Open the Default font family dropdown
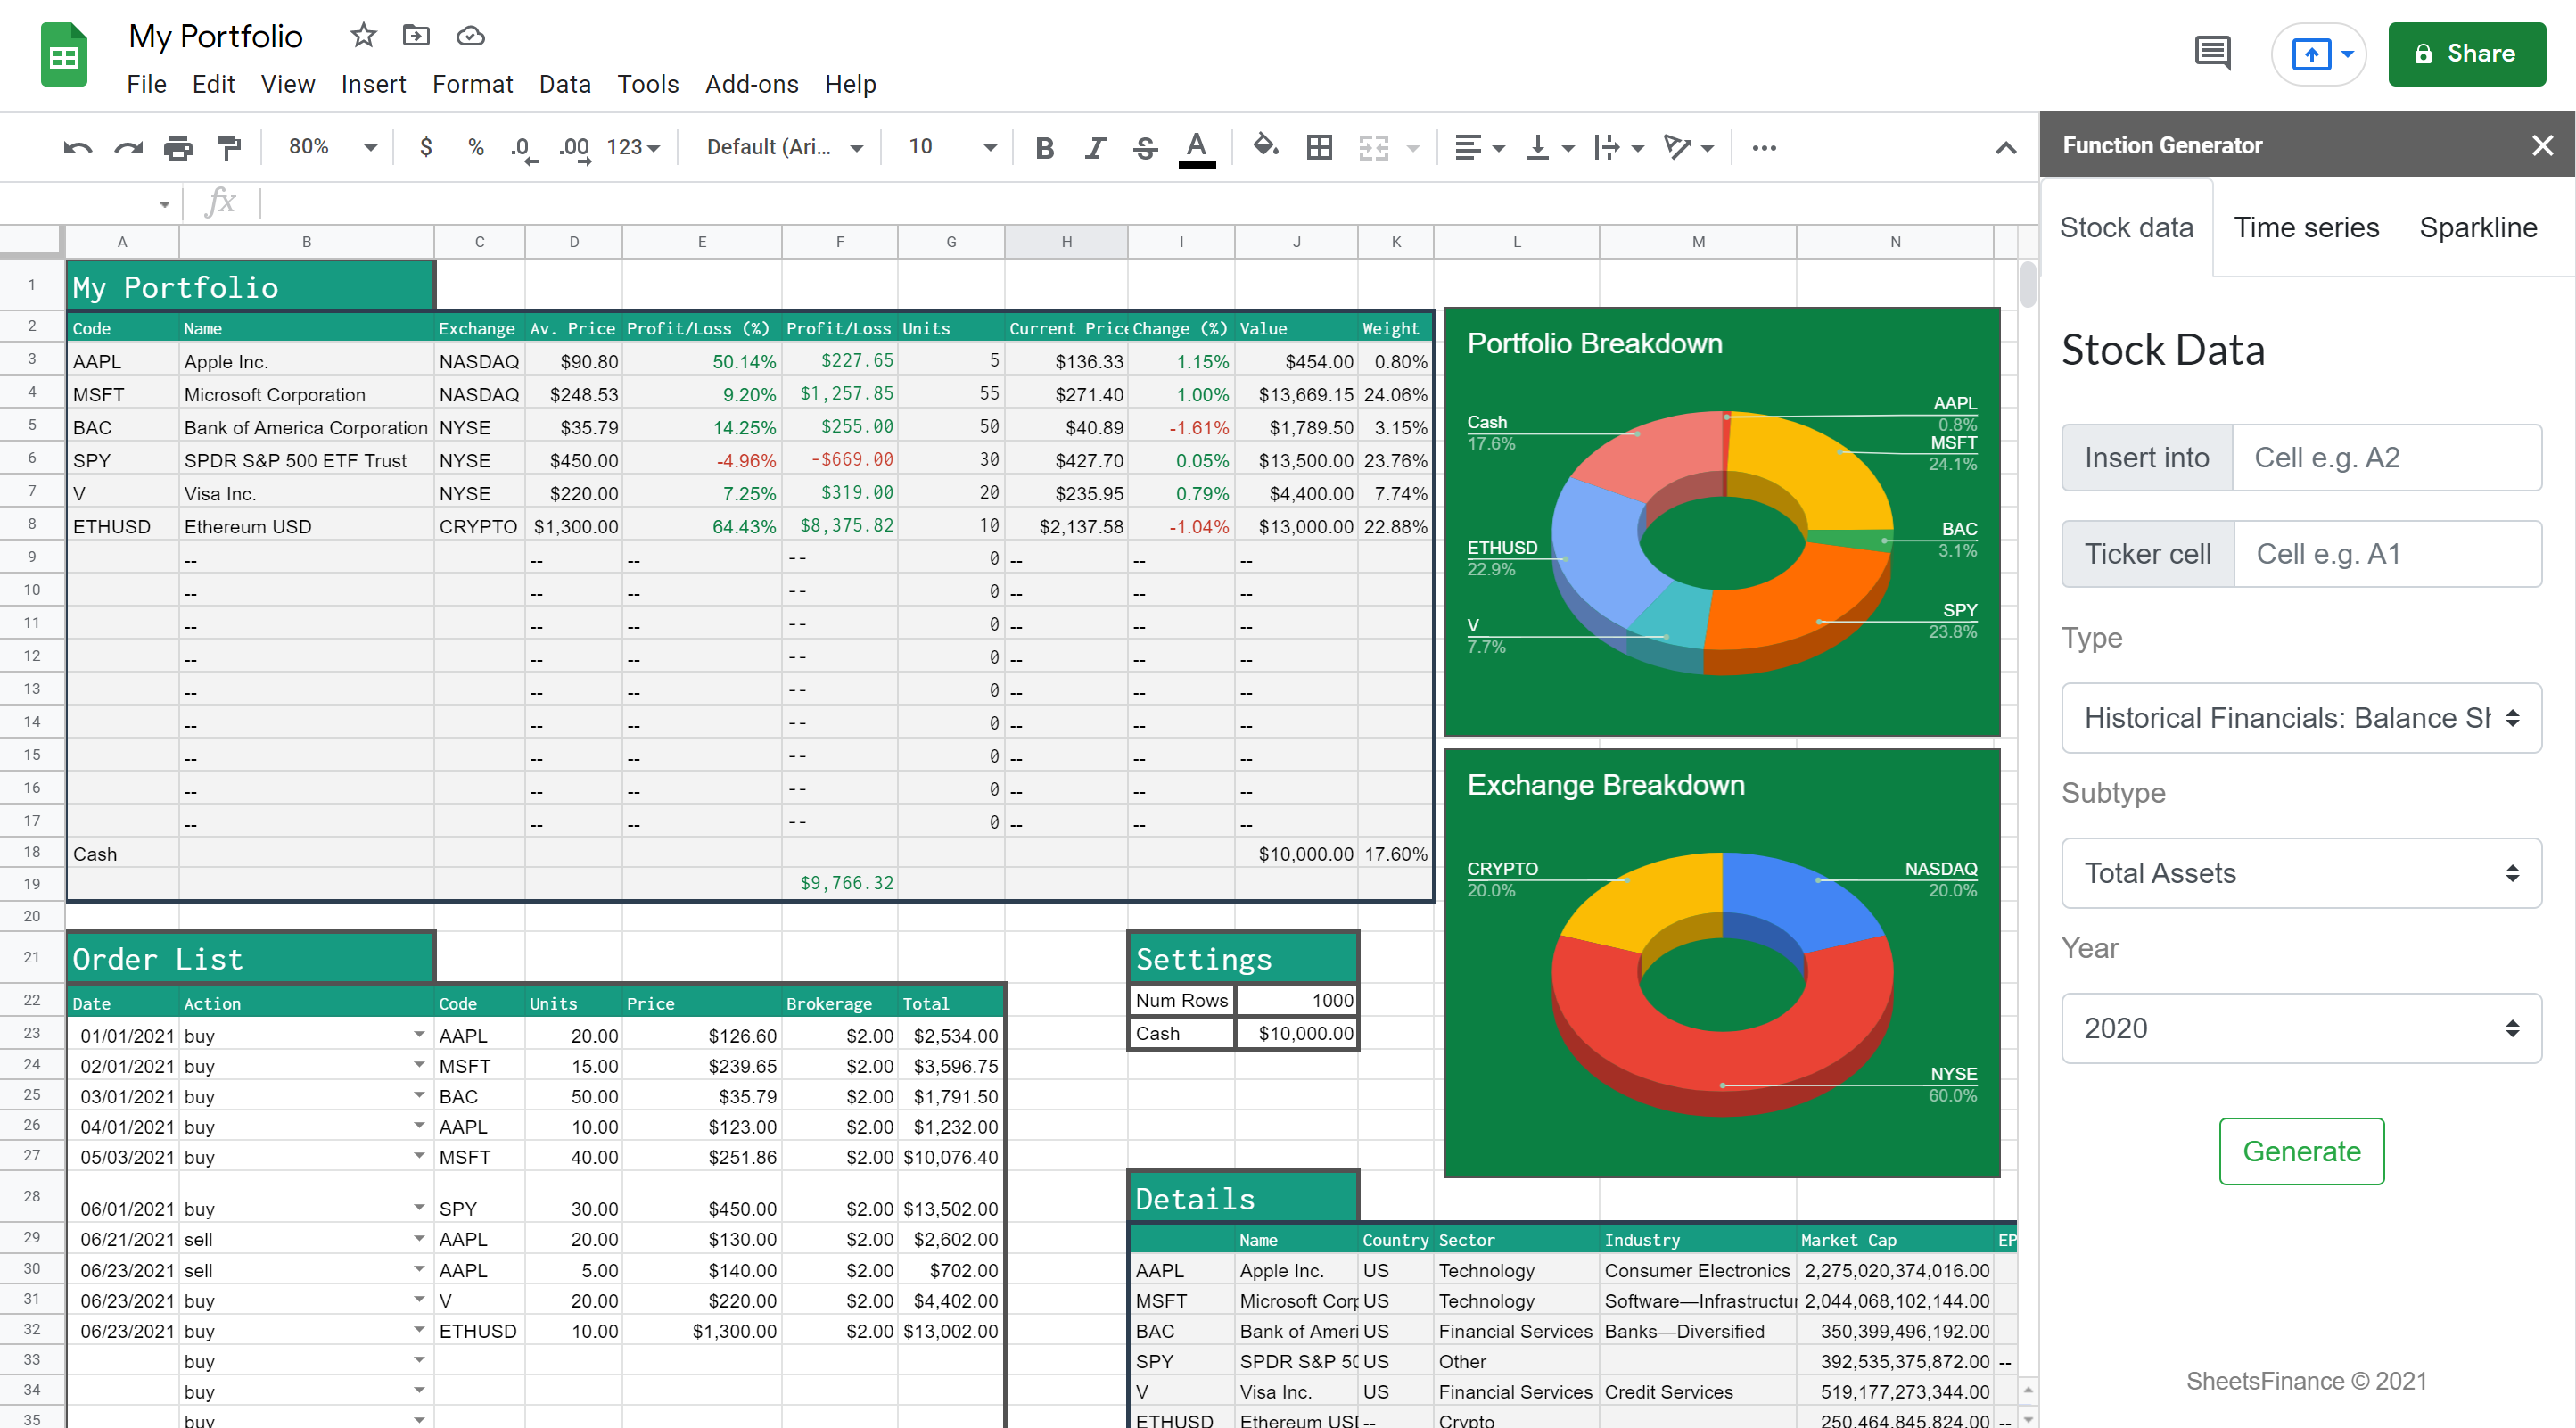Viewport: 2576px width, 1428px height. [784, 147]
